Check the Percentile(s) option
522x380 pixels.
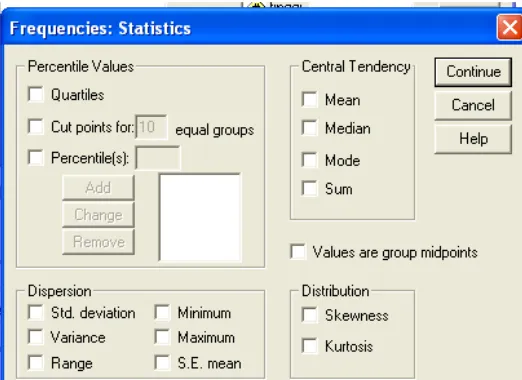pos(36,157)
